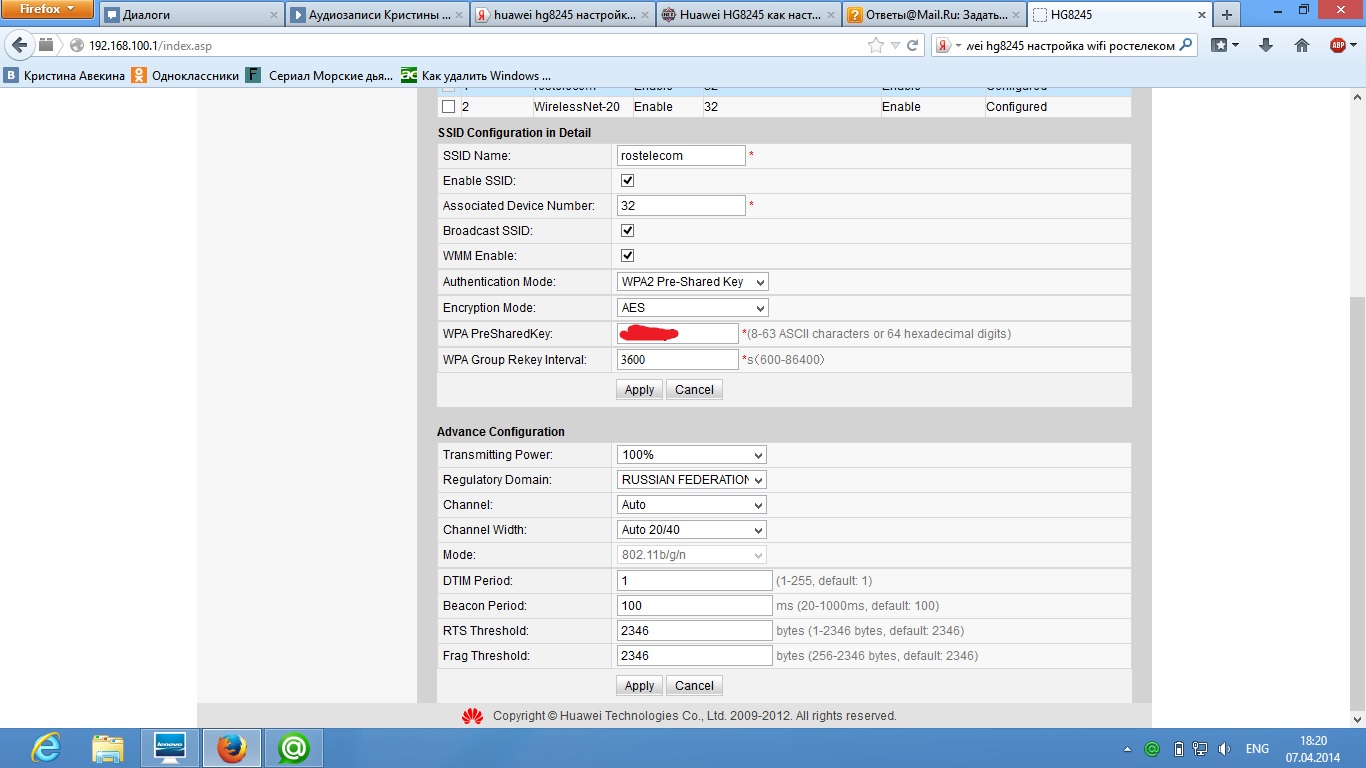The width and height of the screenshot is (1366, 768).
Task: Click the Beacon Period field
Action: click(x=695, y=605)
